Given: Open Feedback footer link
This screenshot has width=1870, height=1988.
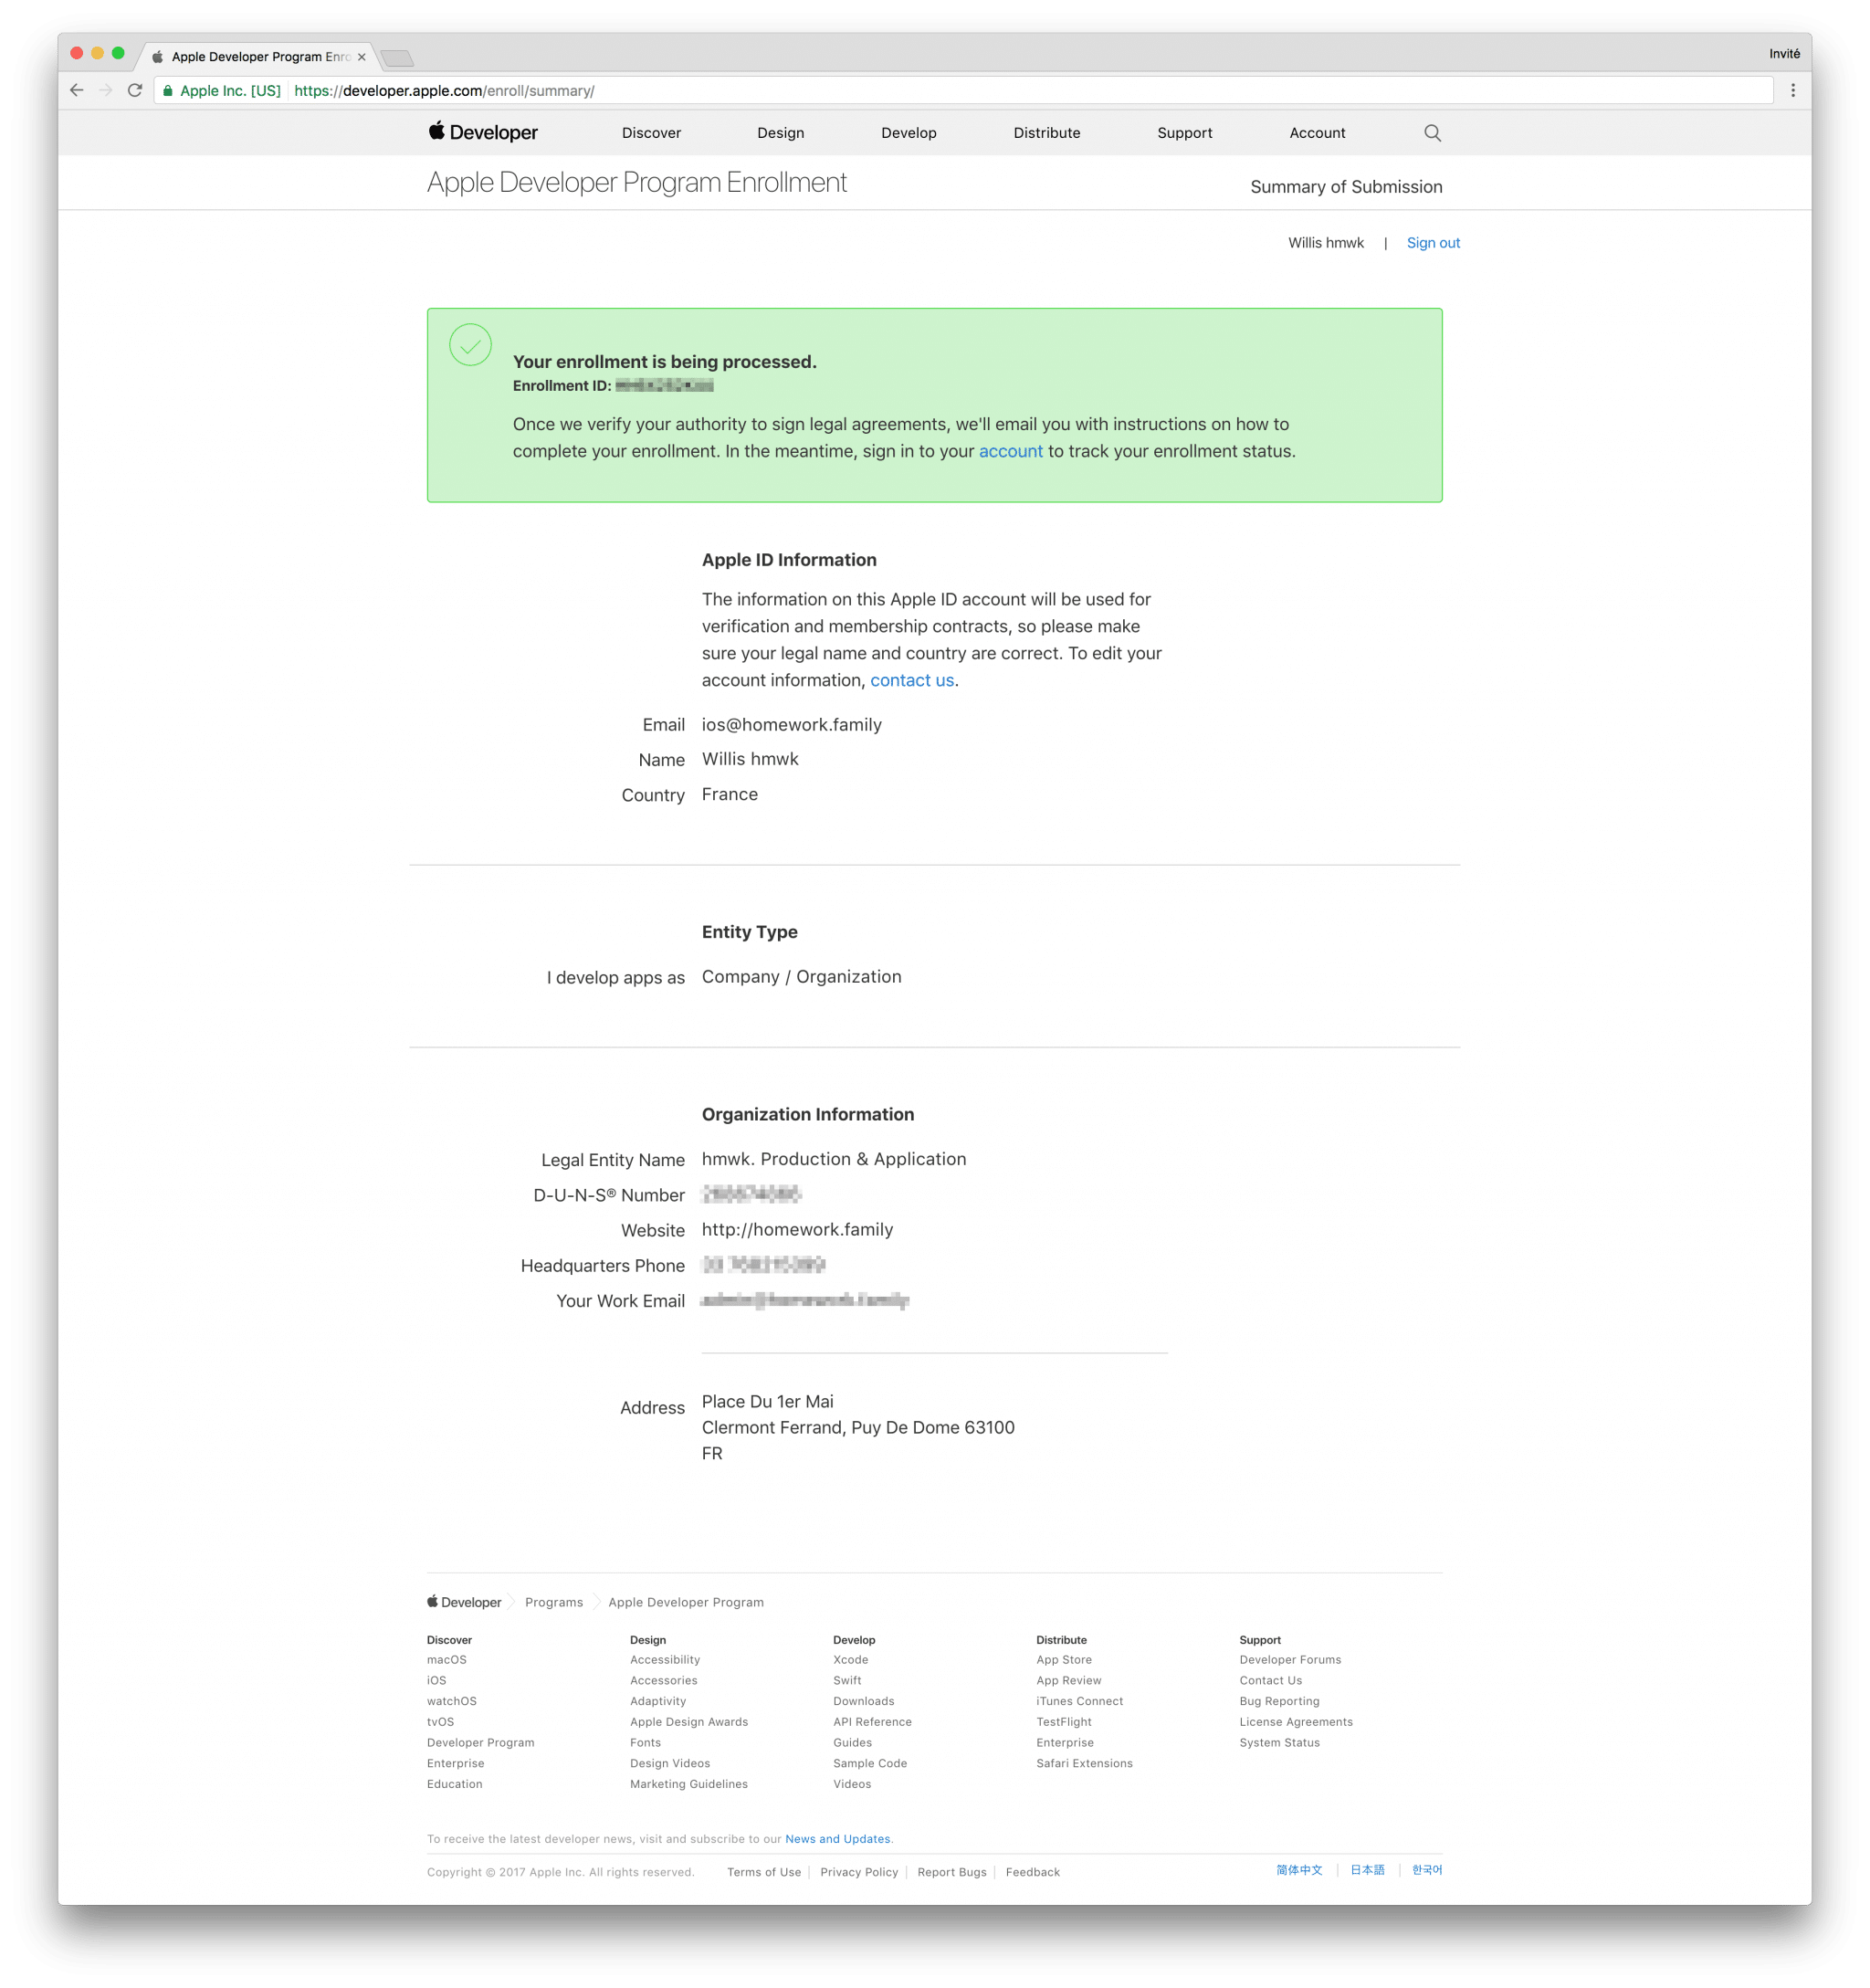Looking at the screenshot, I should pyautogui.click(x=1032, y=1871).
